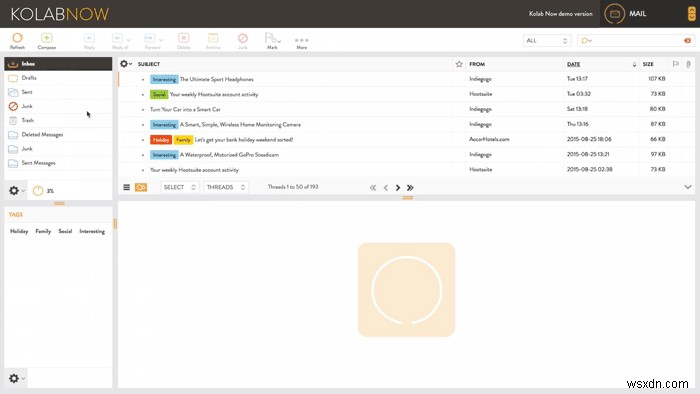
Task: Open 'The Ultimate Sport Headphones' message
Action: click(217, 79)
